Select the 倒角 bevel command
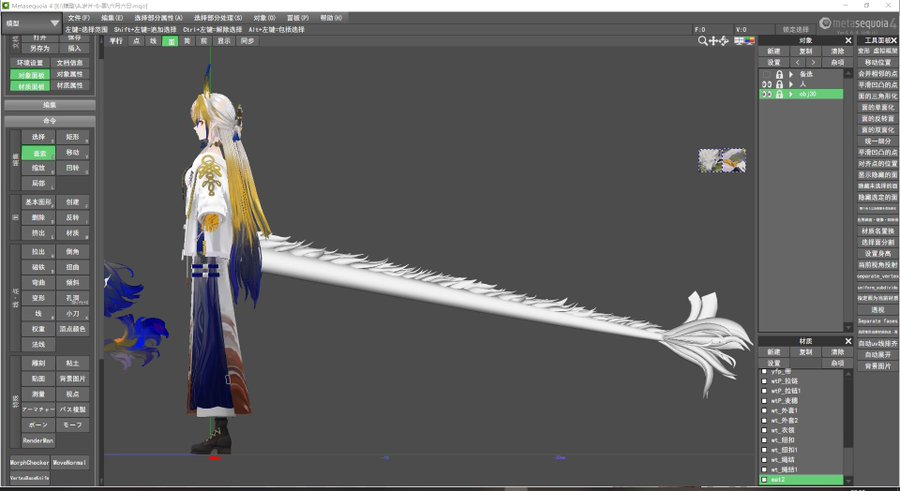This screenshot has height=491, width=900. pyautogui.click(x=72, y=252)
